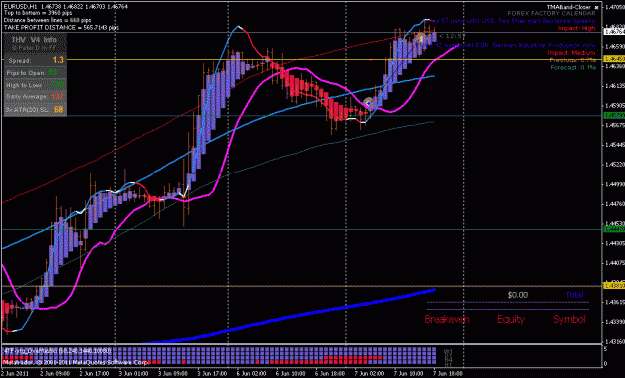The height and width of the screenshot is (378, 625).
Task: Click the FOREX FACTORY CALENDAR heading
Action: (552, 14)
